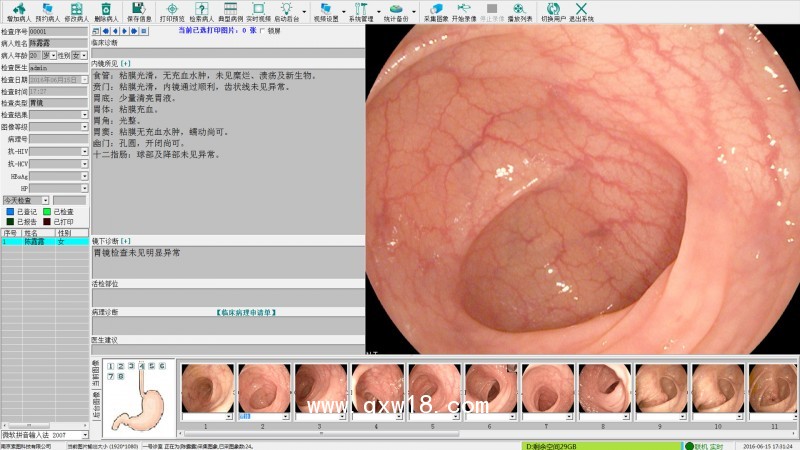This screenshot has height=450, width=800.
Task: Click the blue 已登记 color swatch
Action: [10, 212]
